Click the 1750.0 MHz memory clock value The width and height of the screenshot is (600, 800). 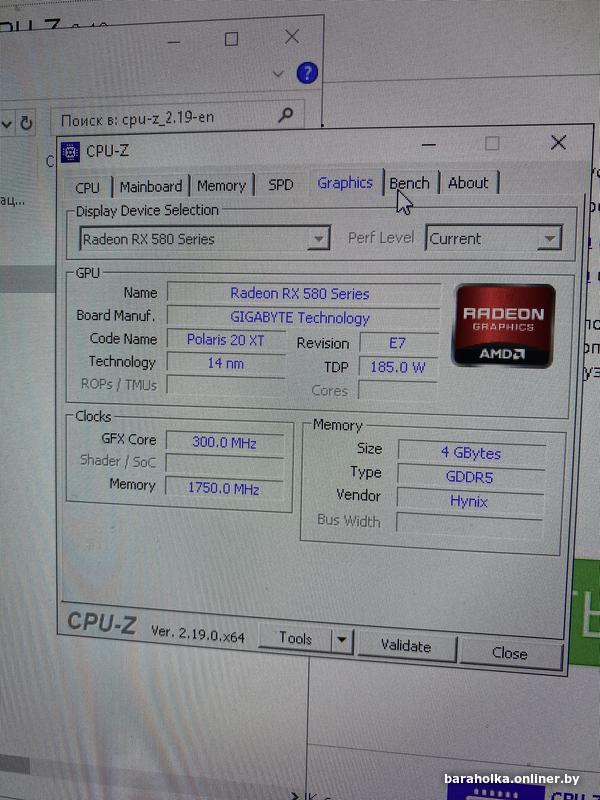pyautogui.click(x=224, y=488)
